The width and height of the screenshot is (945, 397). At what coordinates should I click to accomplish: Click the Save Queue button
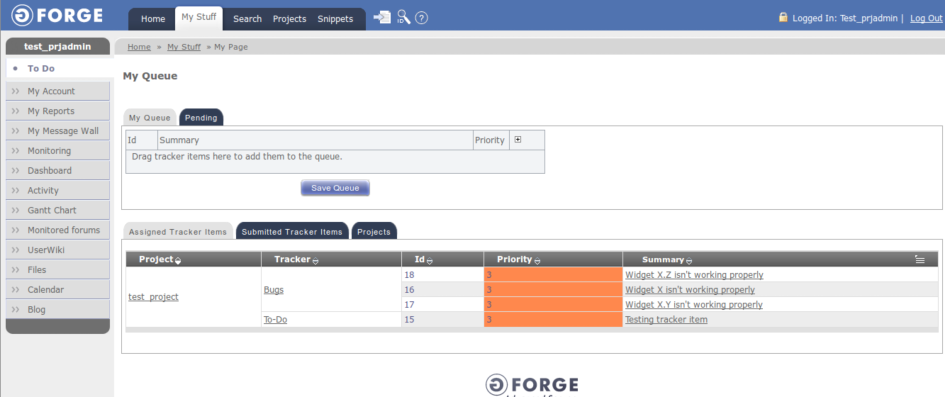pos(335,188)
